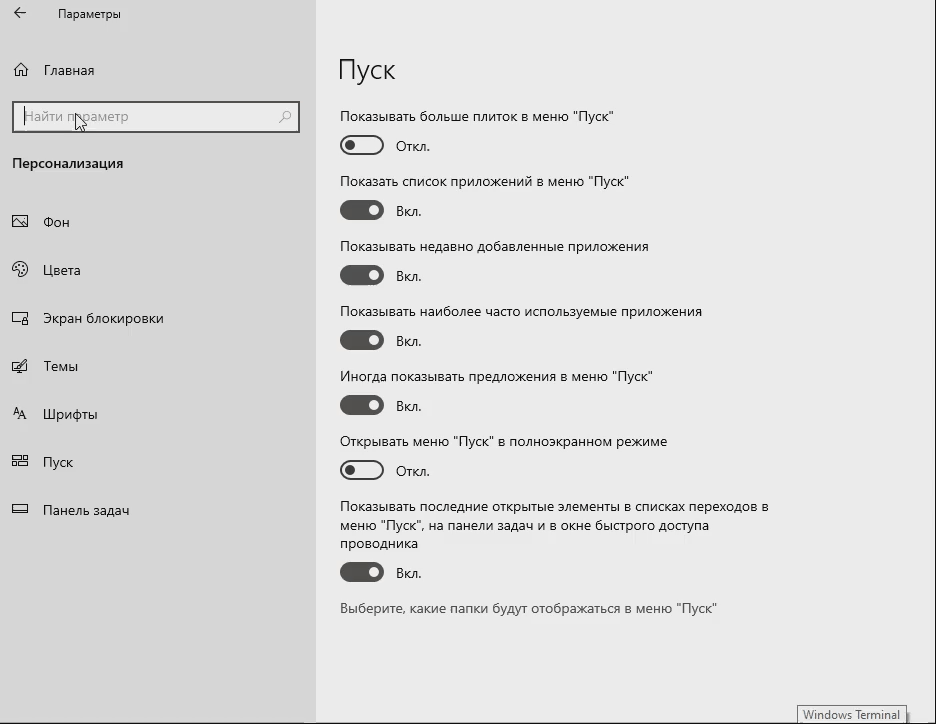
Task: Turn off recently added apps toggle
Action: click(362, 275)
